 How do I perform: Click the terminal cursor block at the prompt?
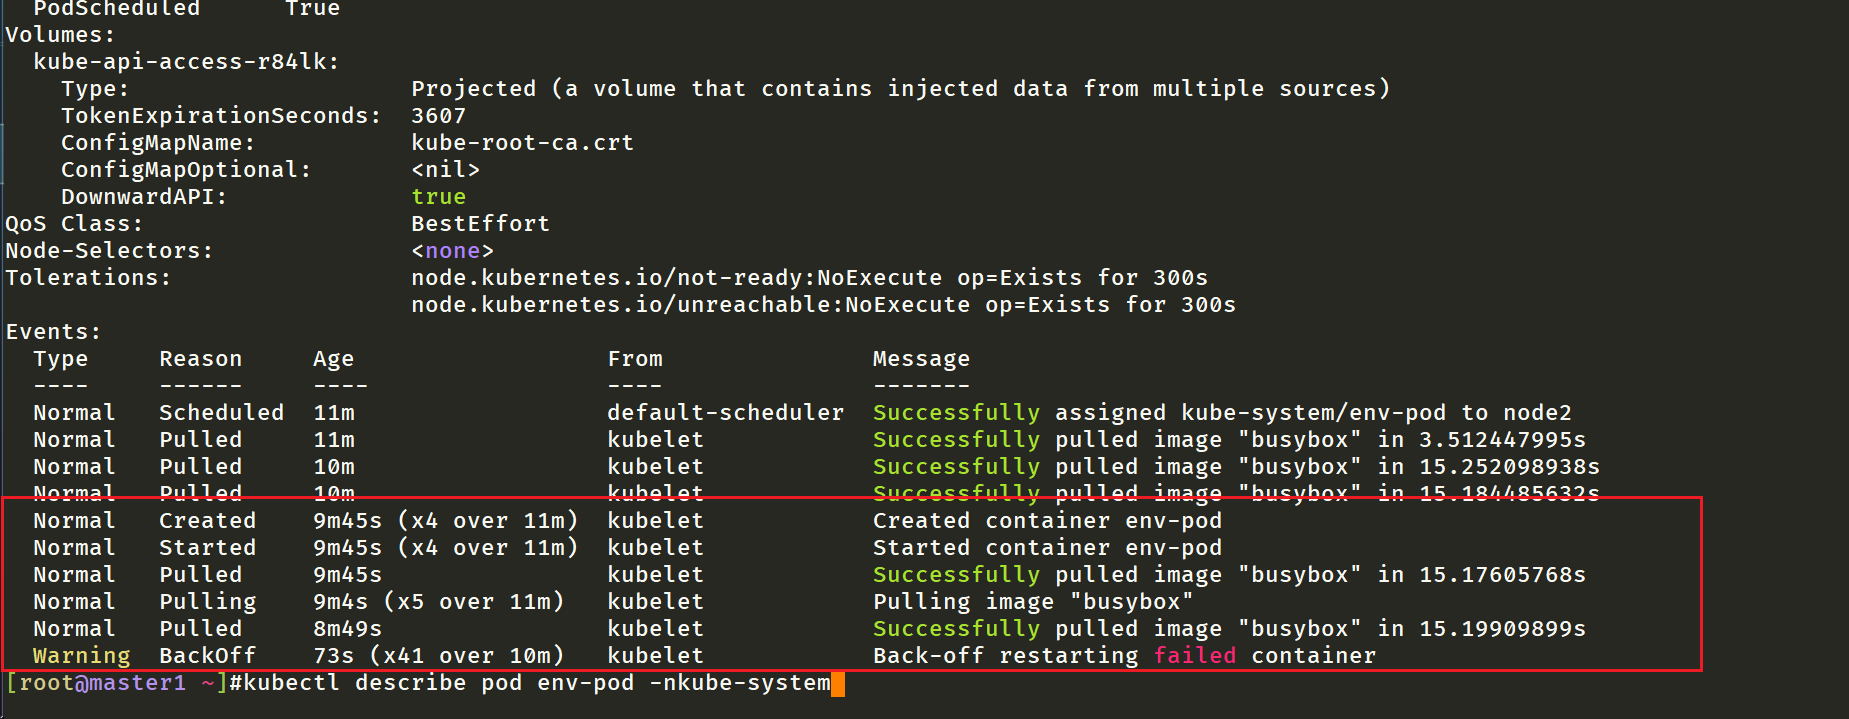pyautogui.click(x=838, y=684)
